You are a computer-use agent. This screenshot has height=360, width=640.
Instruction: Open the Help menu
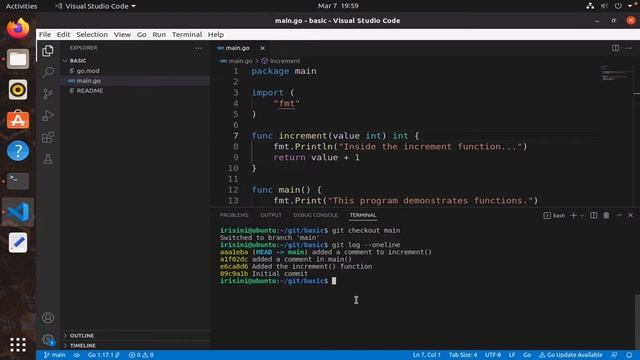coord(216,34)
